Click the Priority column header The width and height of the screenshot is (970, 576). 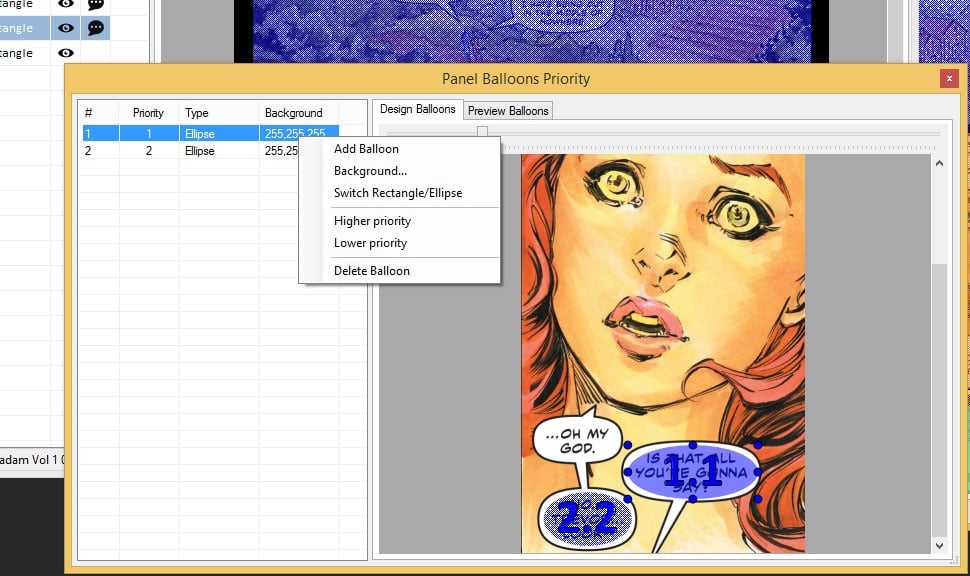[148, 113]
